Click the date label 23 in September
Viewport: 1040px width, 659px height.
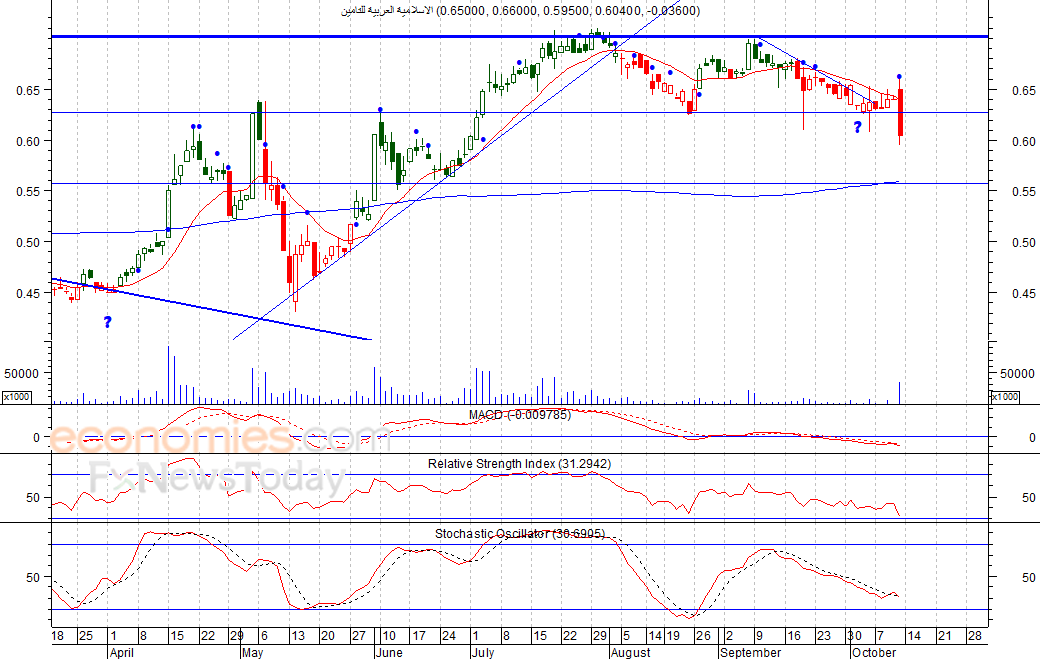(824, 636)
